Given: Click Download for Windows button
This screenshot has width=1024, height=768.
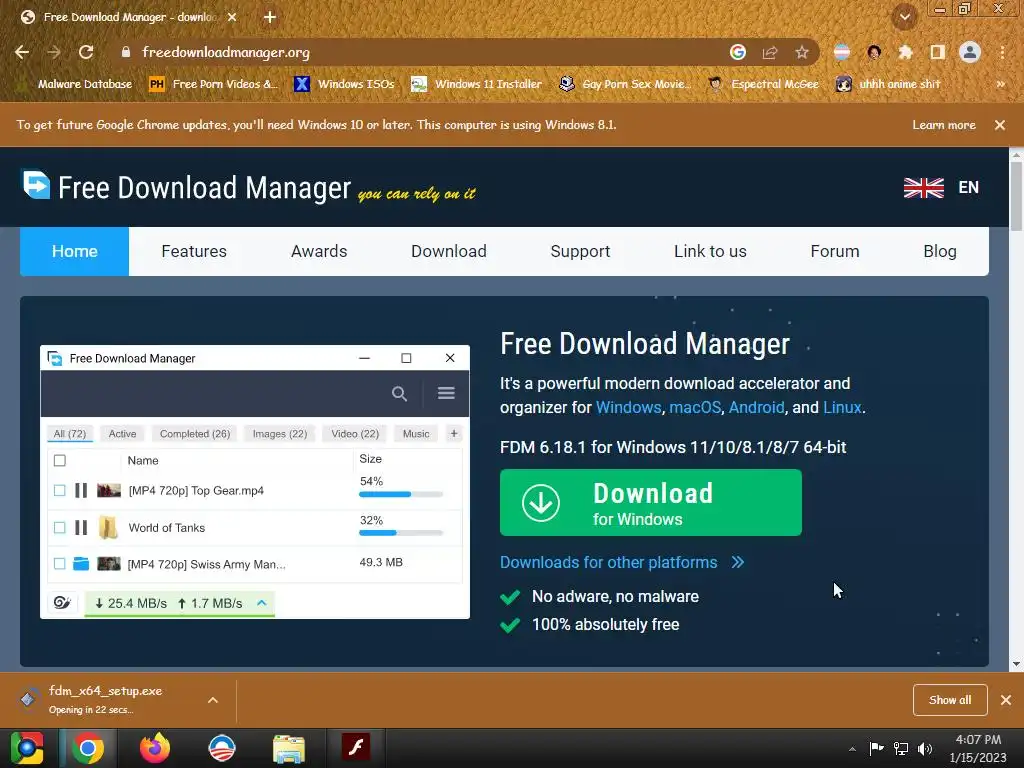Looking at the screenshot, I should click(650, 503).
